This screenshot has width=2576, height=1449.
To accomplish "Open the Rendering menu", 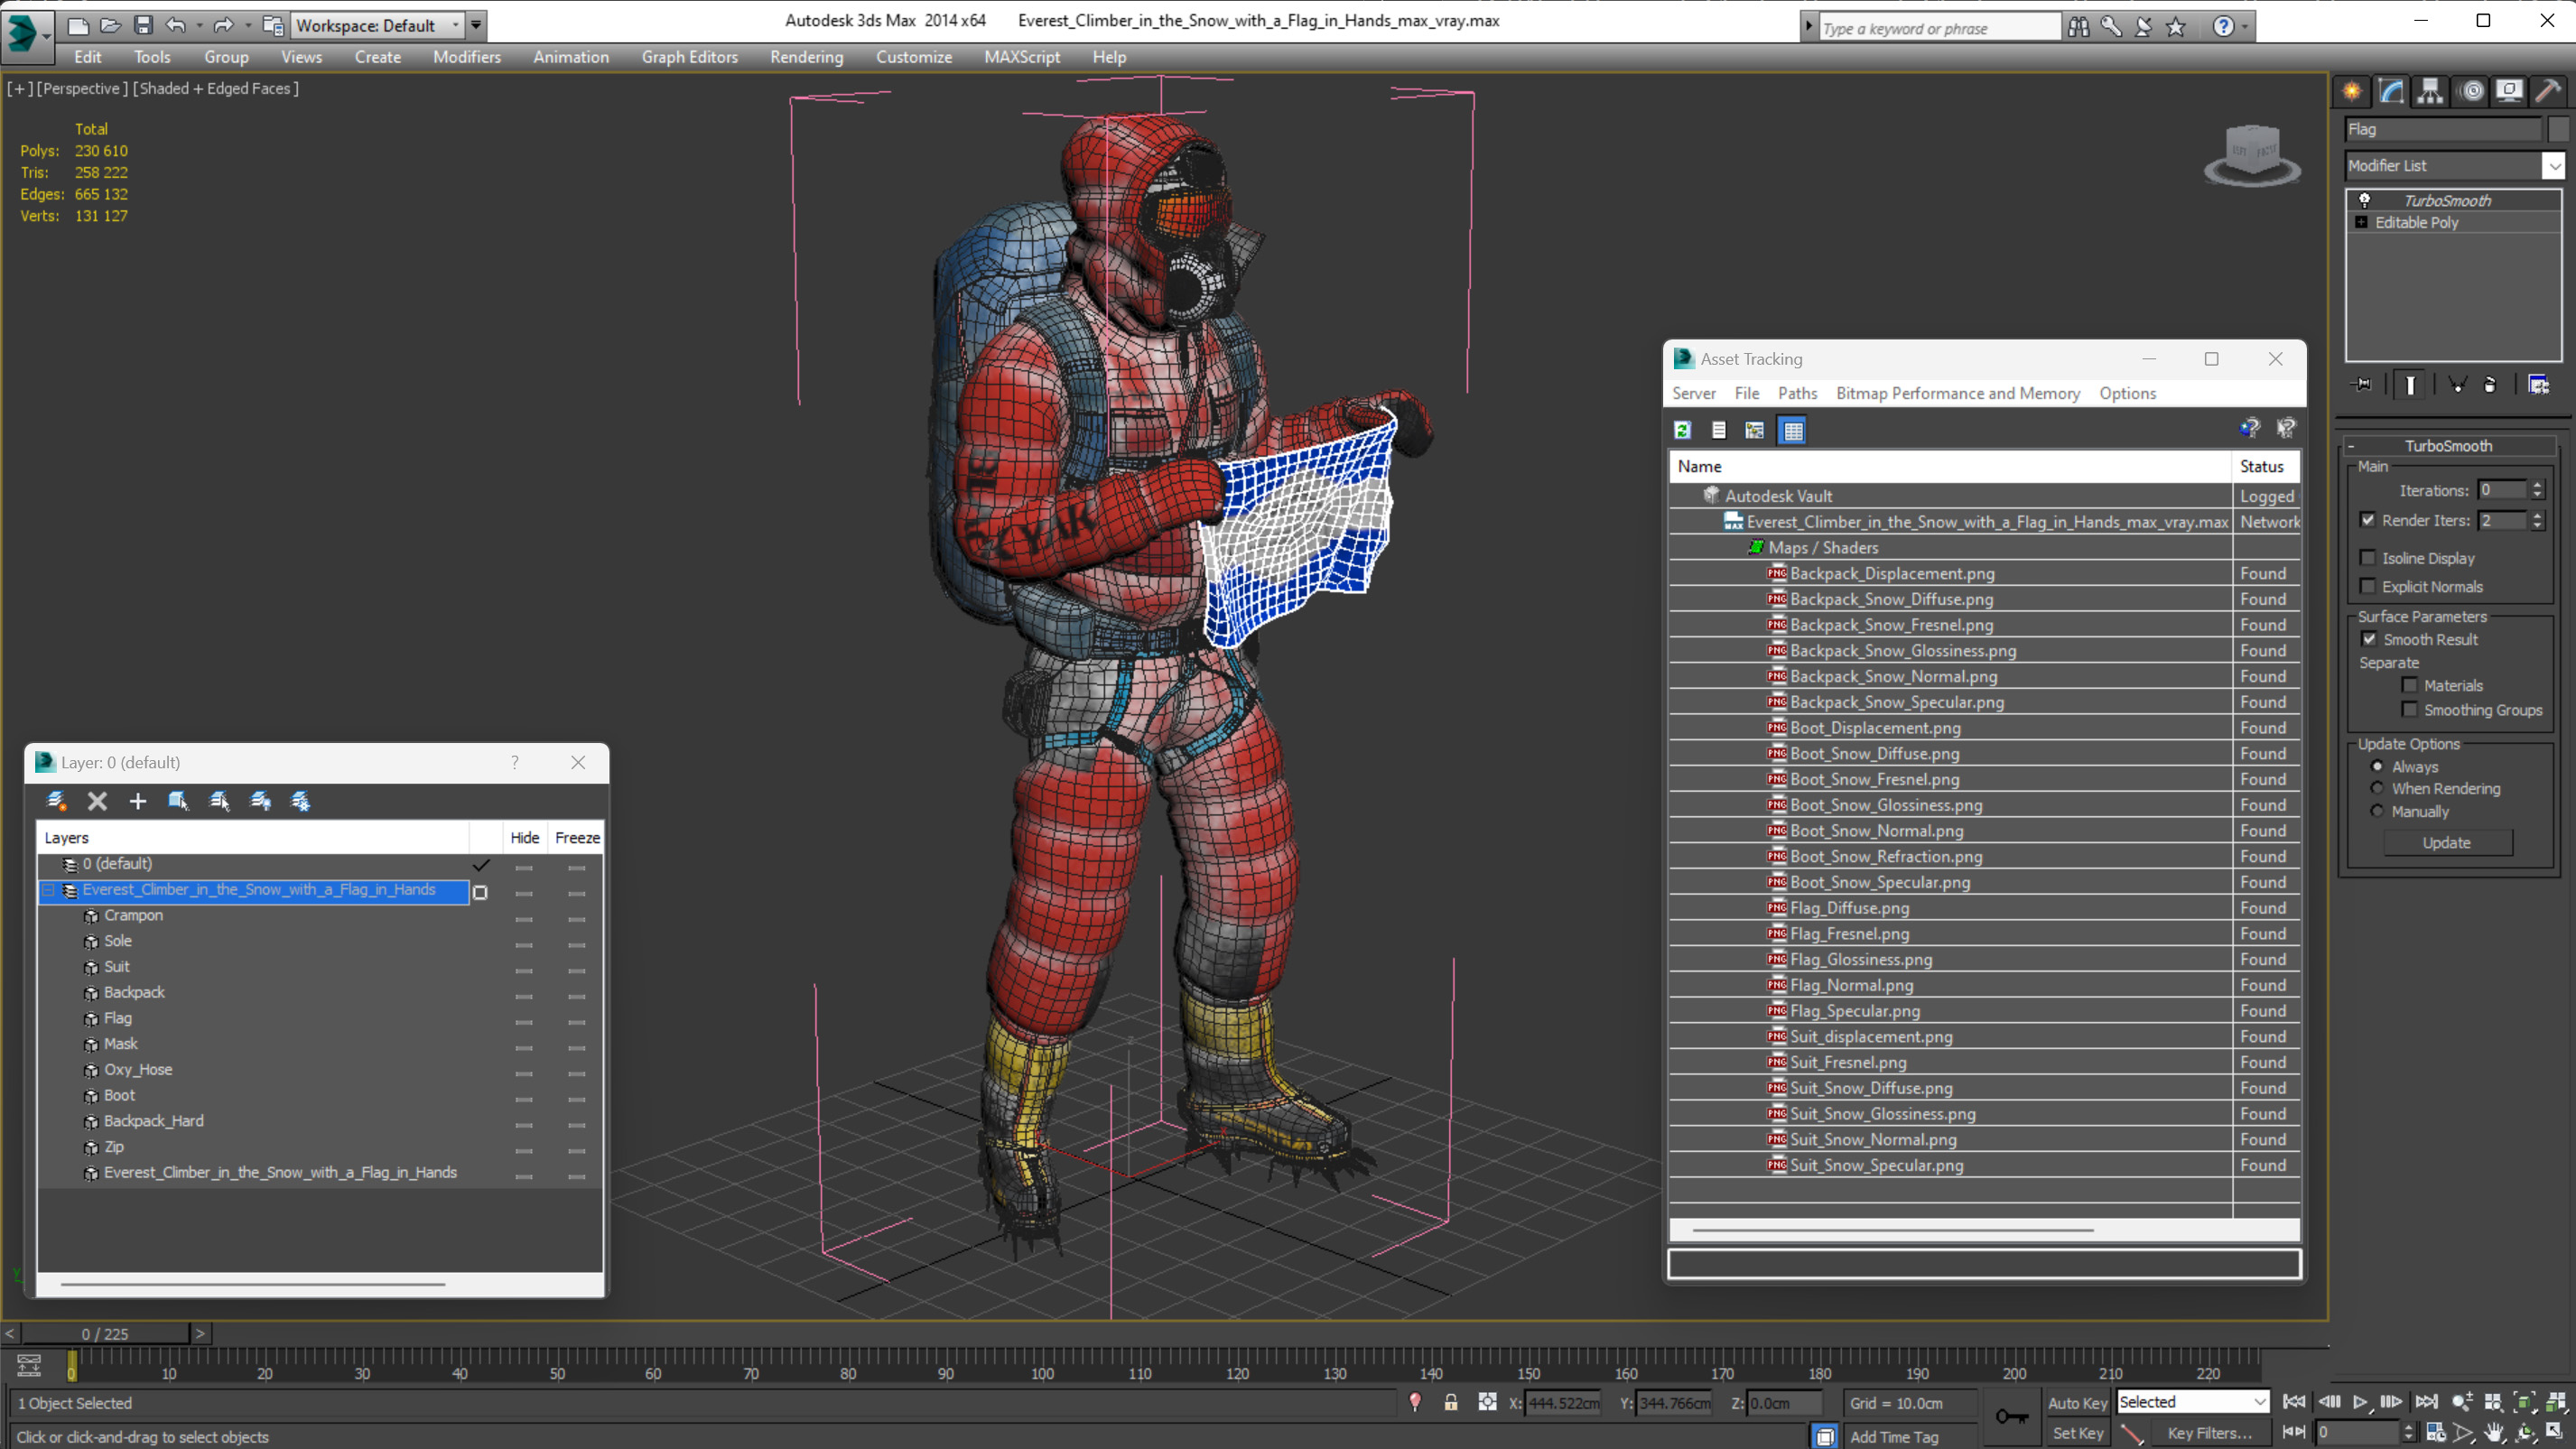I will click(x=807, y=57).
